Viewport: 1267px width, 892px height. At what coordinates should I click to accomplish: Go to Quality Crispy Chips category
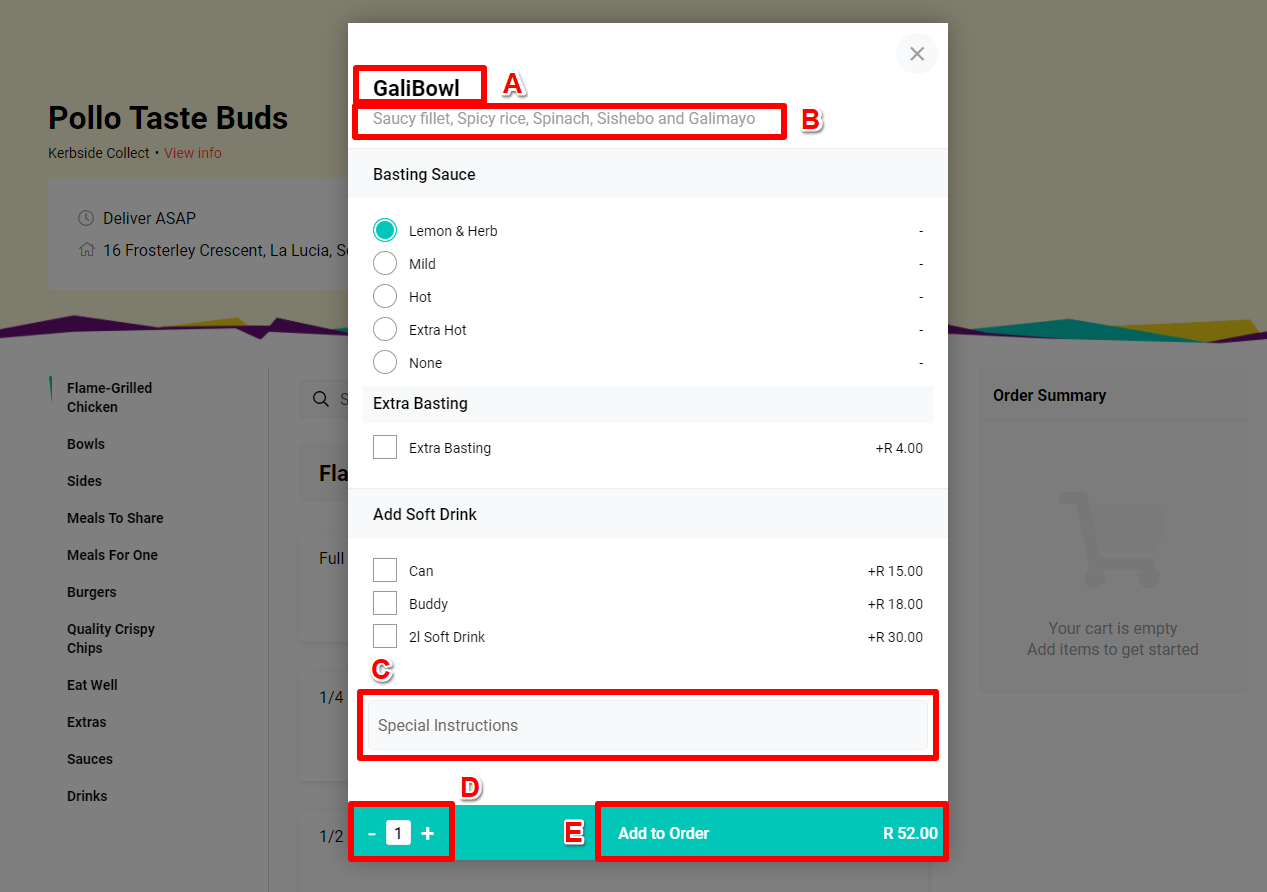pos(111,638)
